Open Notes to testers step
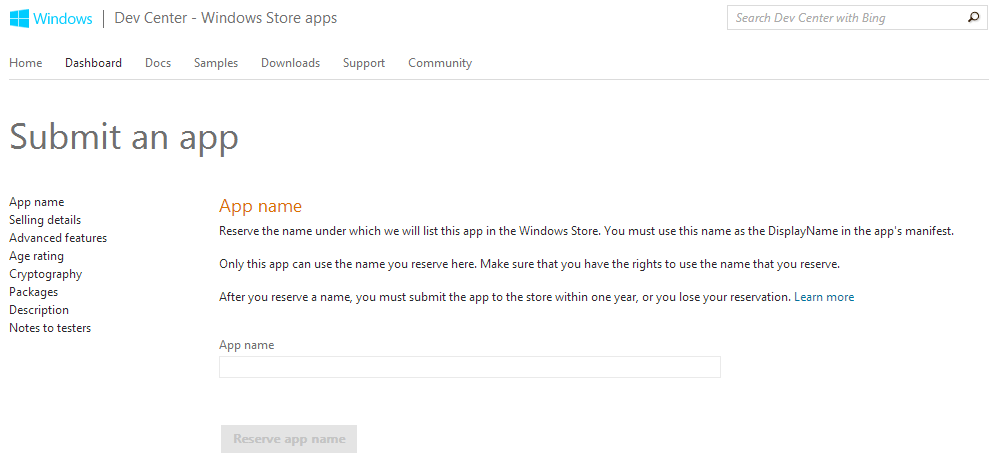 click(x=50, y=328)
